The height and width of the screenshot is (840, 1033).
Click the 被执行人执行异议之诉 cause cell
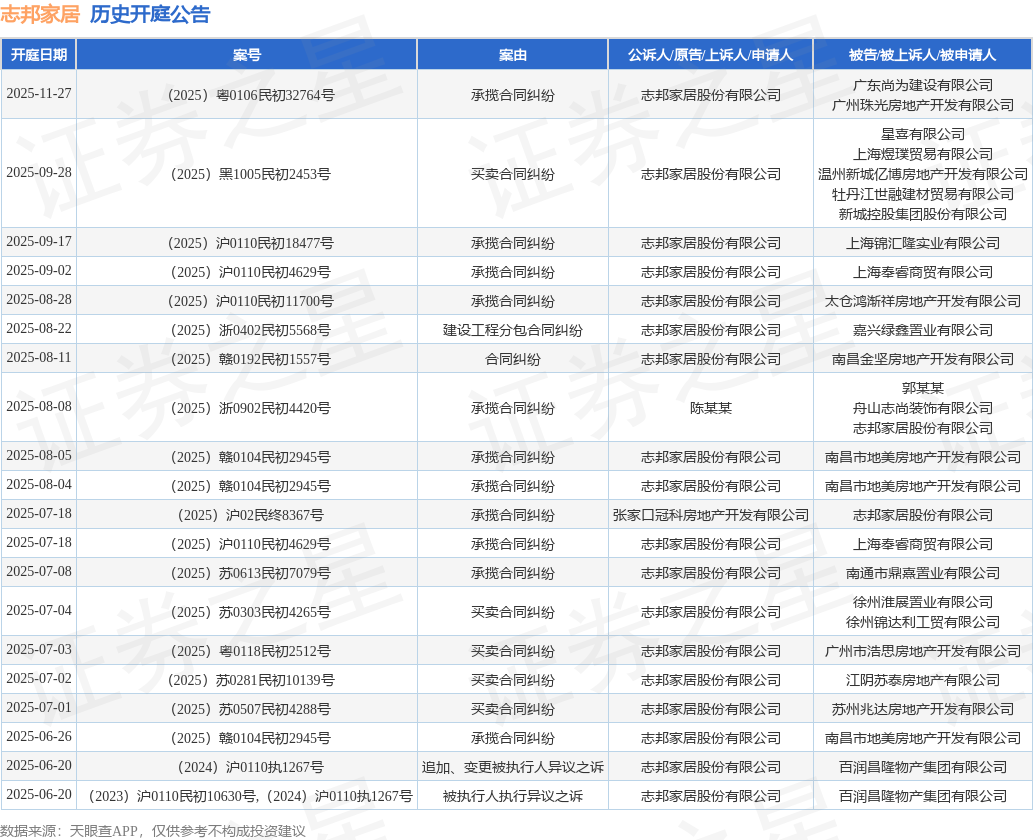pos(513,797)
